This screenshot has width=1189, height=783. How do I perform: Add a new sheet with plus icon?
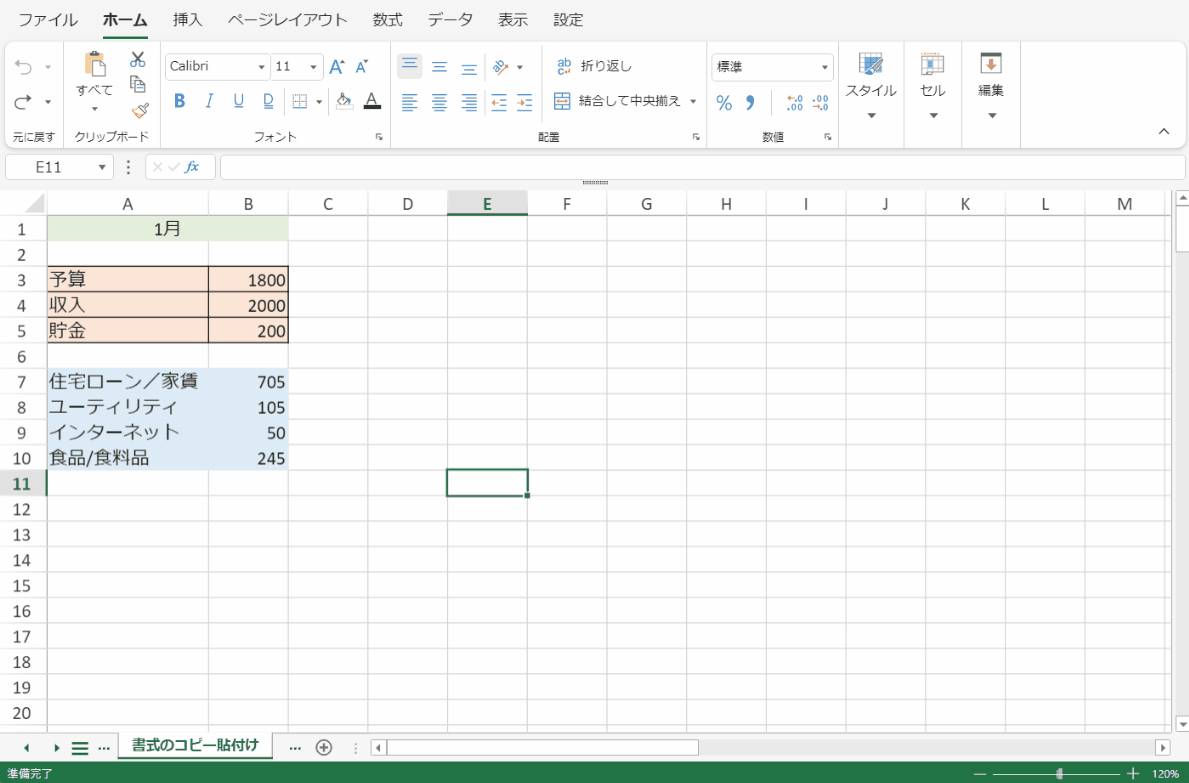pos(323,747)
